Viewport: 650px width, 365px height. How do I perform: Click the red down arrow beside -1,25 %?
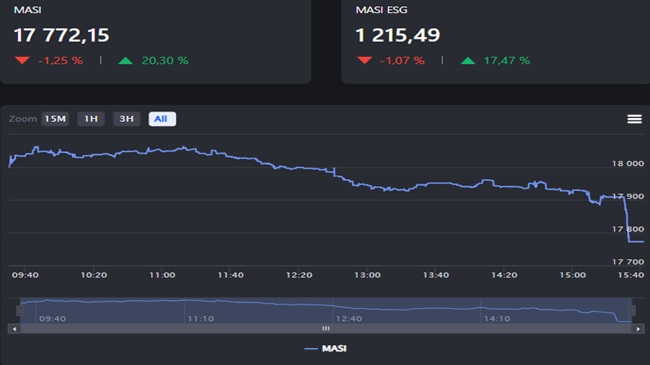[x=22, y=61]
